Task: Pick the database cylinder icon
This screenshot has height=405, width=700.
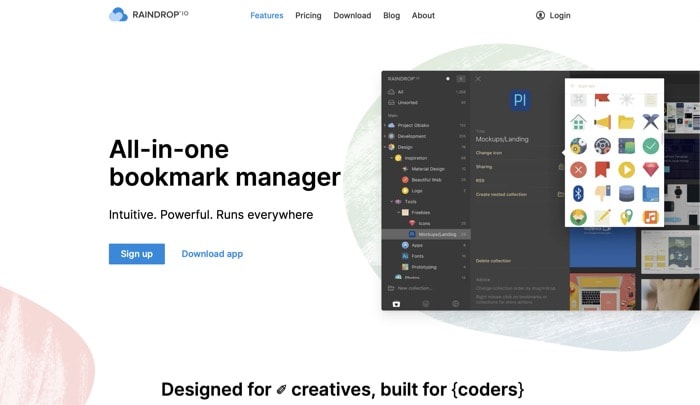Action: coord(626,193)
